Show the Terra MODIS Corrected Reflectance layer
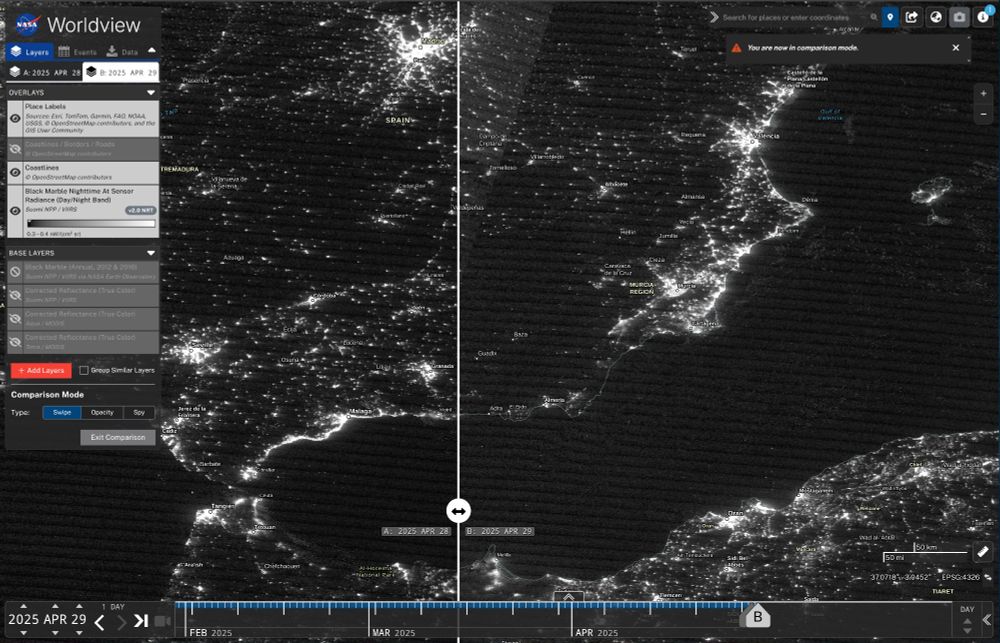 (15, 342)
